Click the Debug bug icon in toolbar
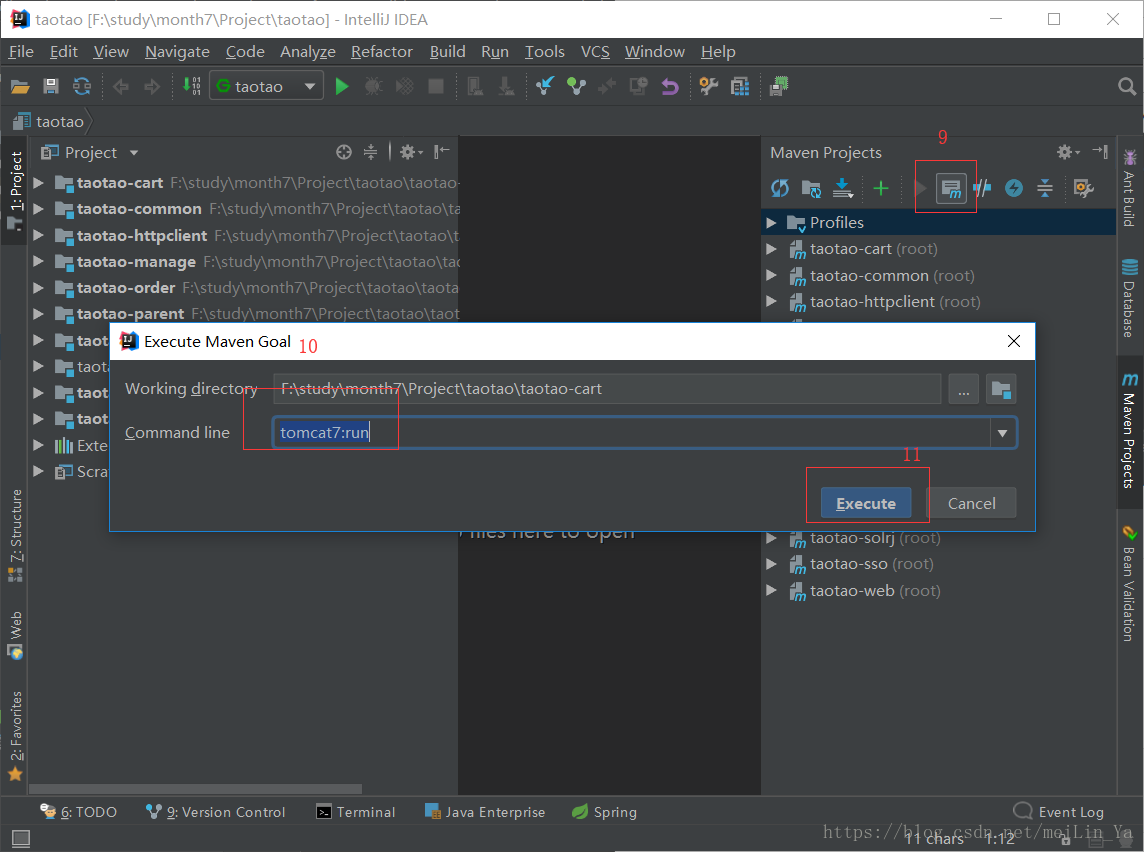Screen dimensions: 1144x852 coord(374,87)
